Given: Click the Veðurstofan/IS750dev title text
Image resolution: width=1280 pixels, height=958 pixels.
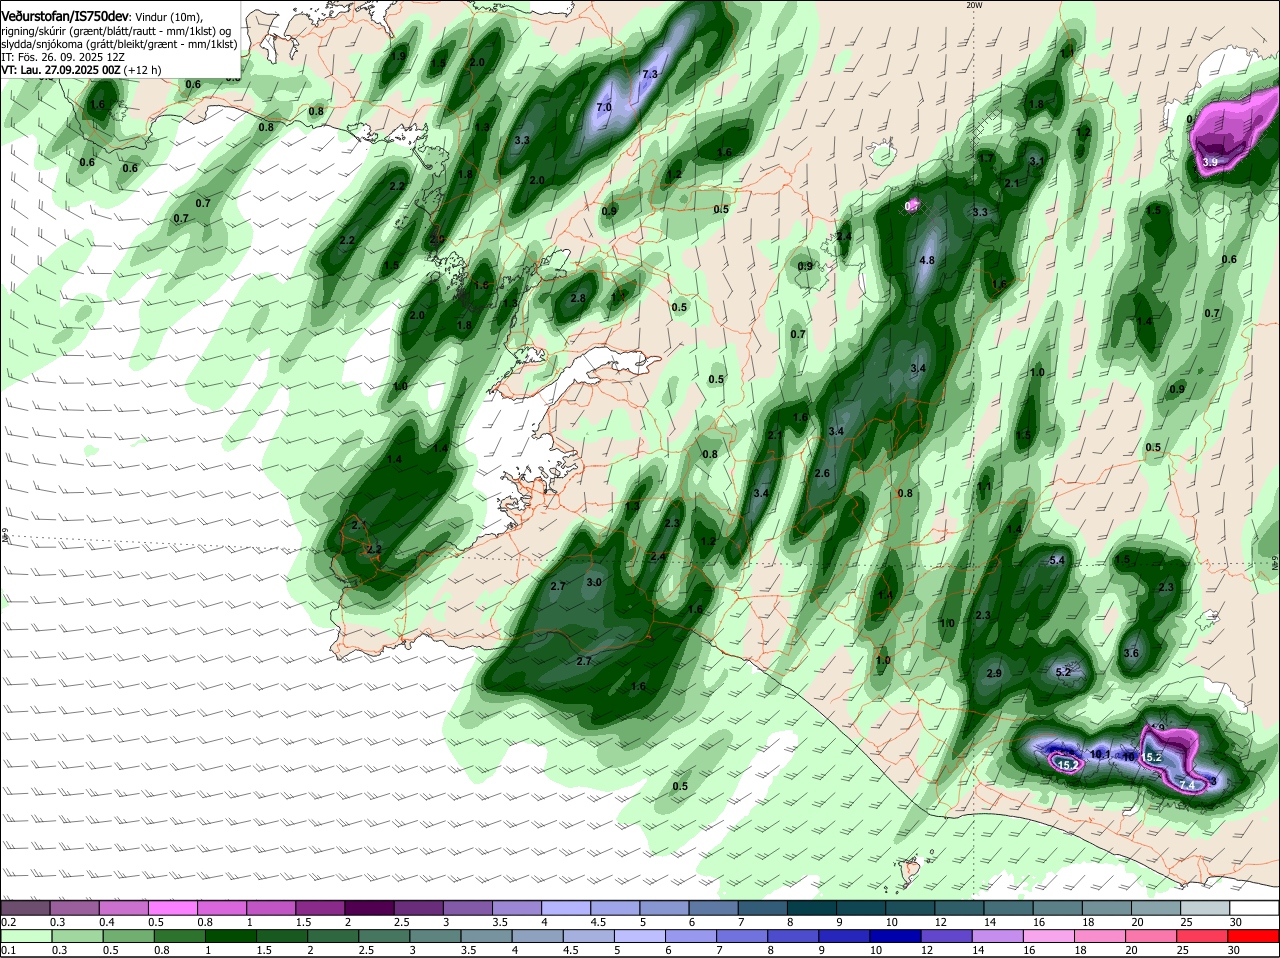Looking at the screenshot, I should (65, 16).
